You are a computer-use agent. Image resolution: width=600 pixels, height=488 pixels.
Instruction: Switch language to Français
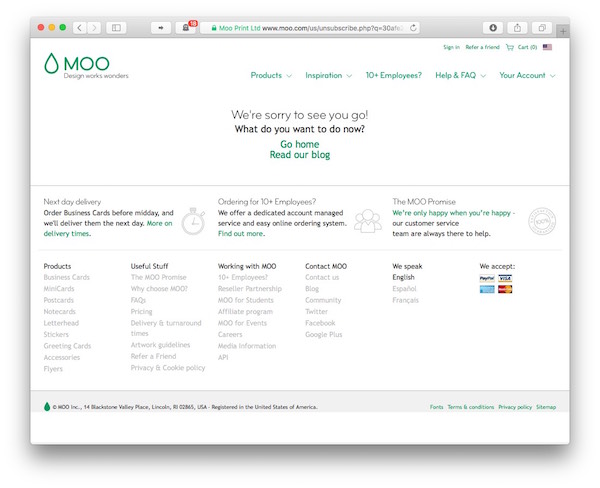(x=406, y=300)
